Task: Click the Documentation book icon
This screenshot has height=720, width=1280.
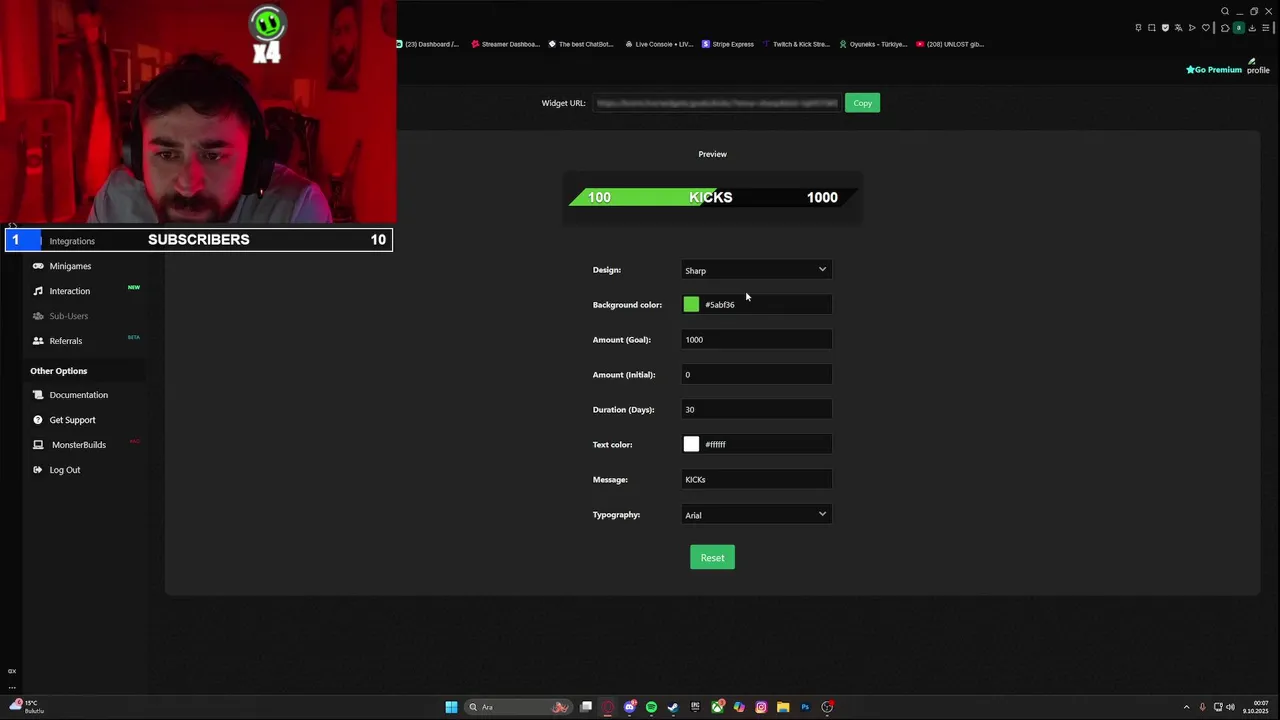Action: coord(38,395)
